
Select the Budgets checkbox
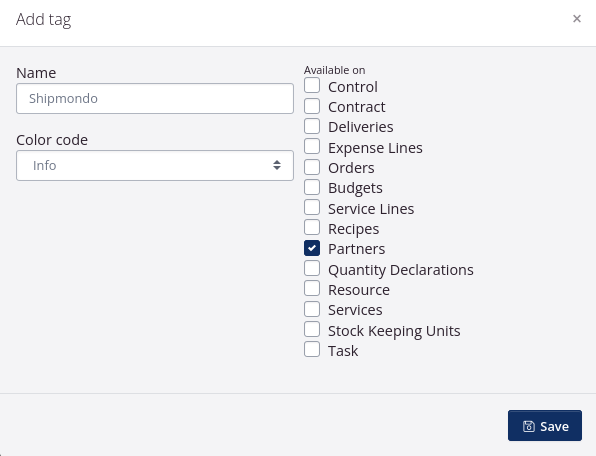coord(312,187)
